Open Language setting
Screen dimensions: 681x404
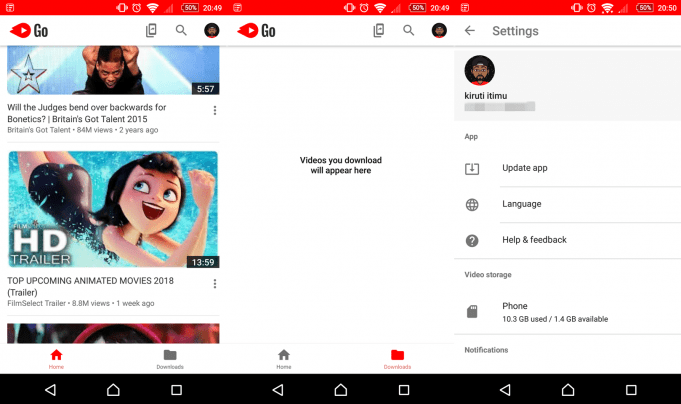click(568, 205)
